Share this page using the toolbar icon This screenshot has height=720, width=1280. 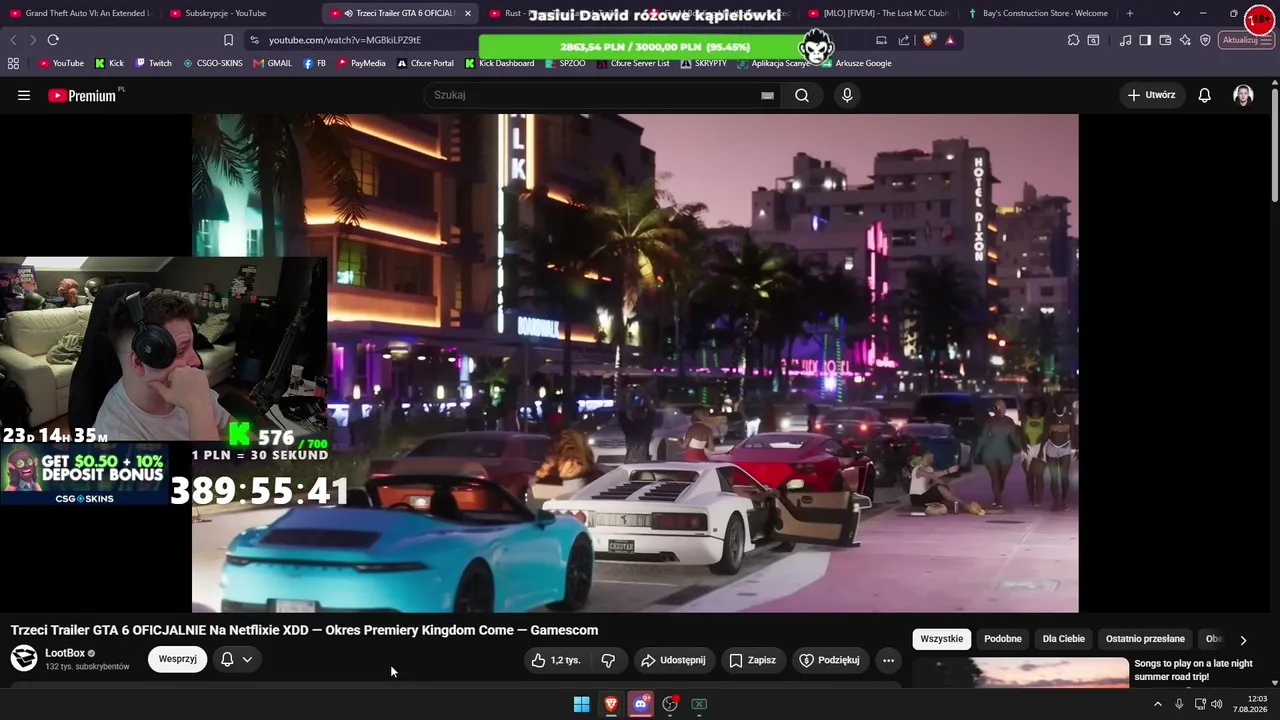coord(904,40)
